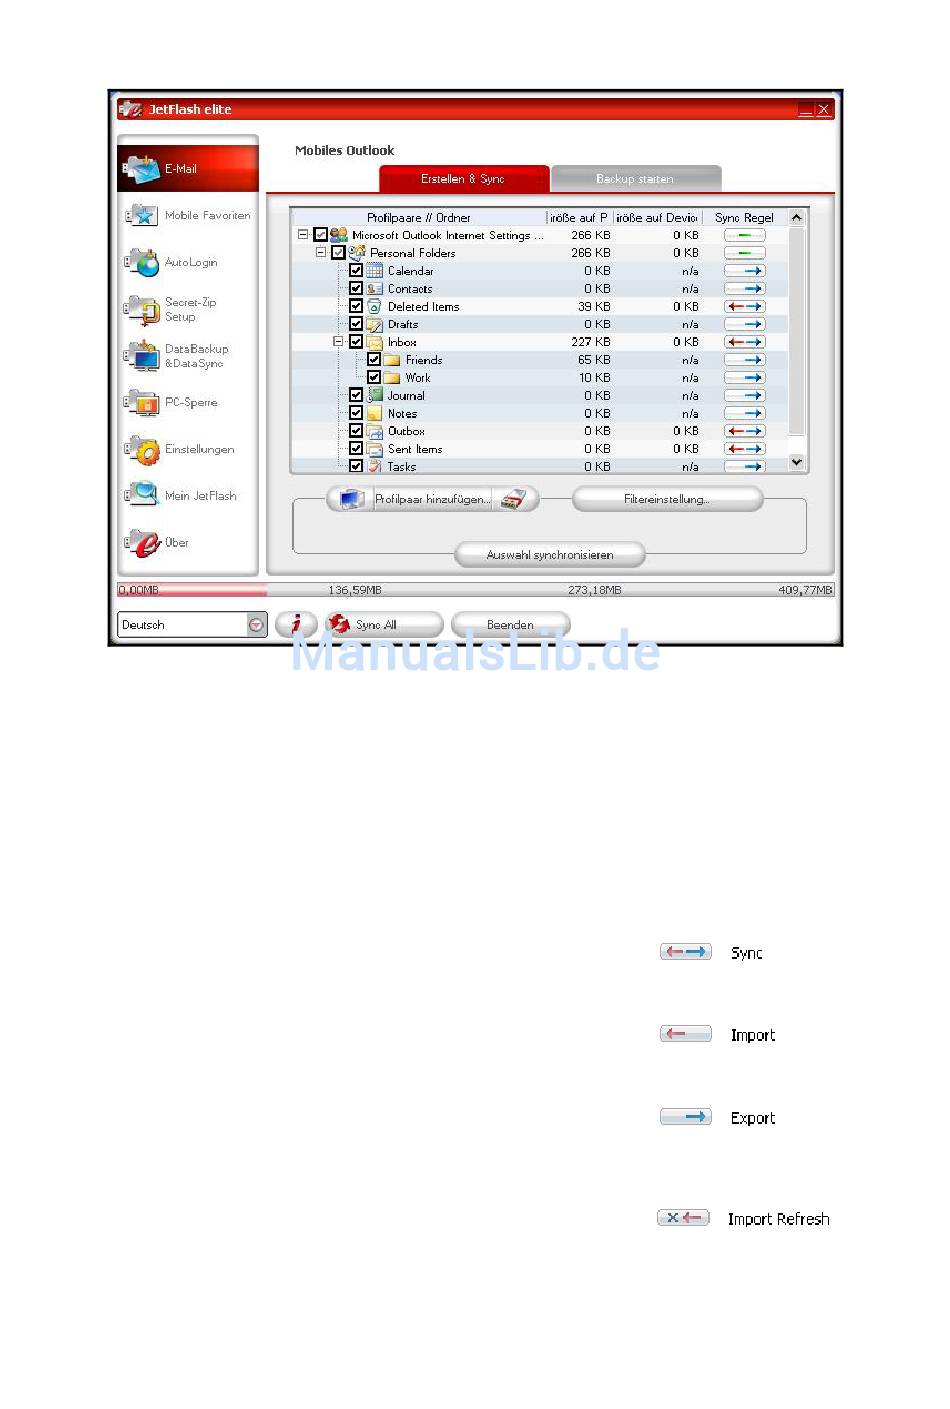
Task: Change sync rule for Sent Items
Action: (x=745, y=449)
